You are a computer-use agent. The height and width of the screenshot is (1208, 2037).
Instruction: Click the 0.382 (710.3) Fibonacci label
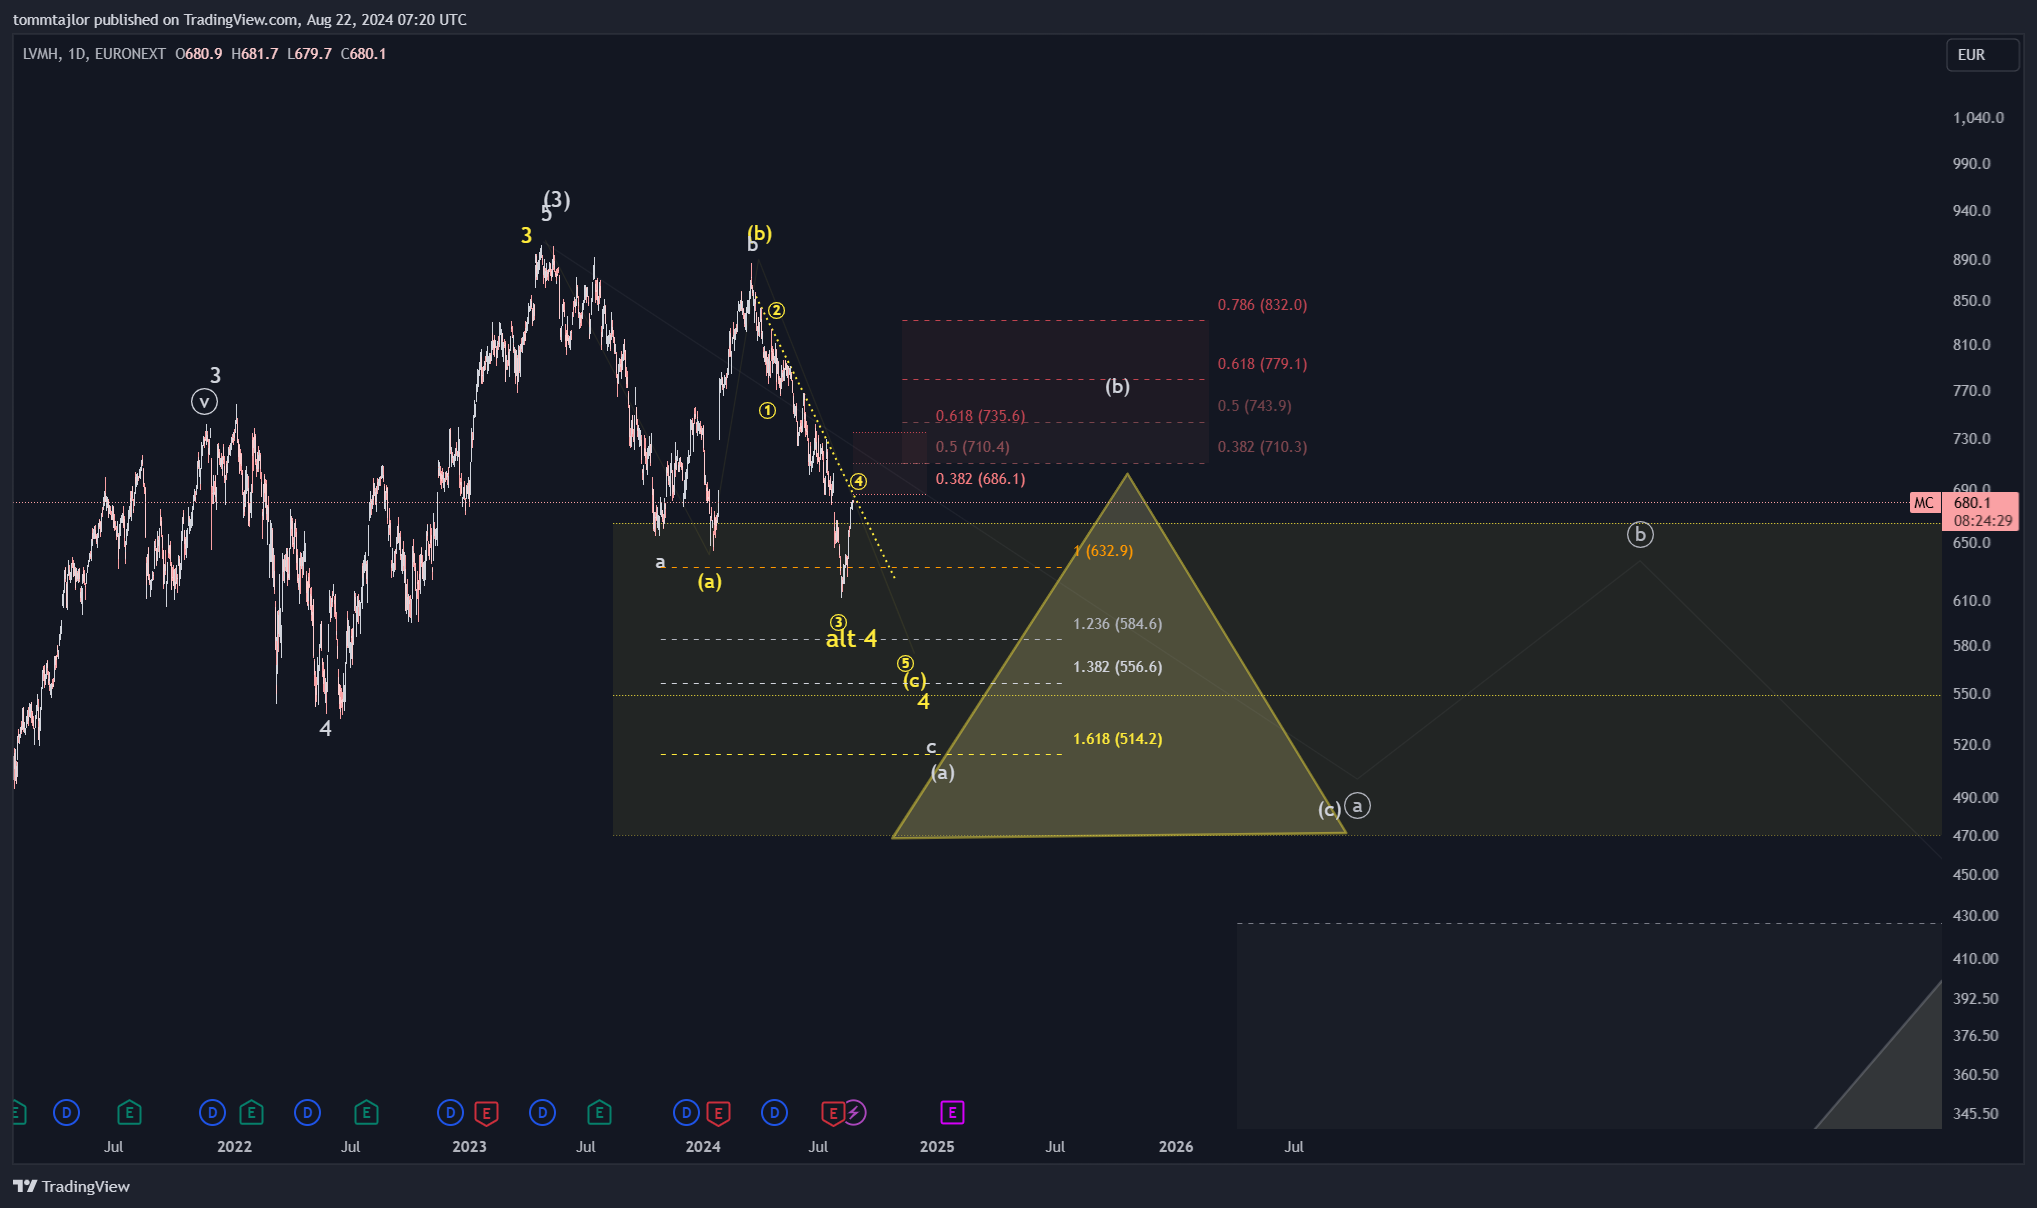1262,447
